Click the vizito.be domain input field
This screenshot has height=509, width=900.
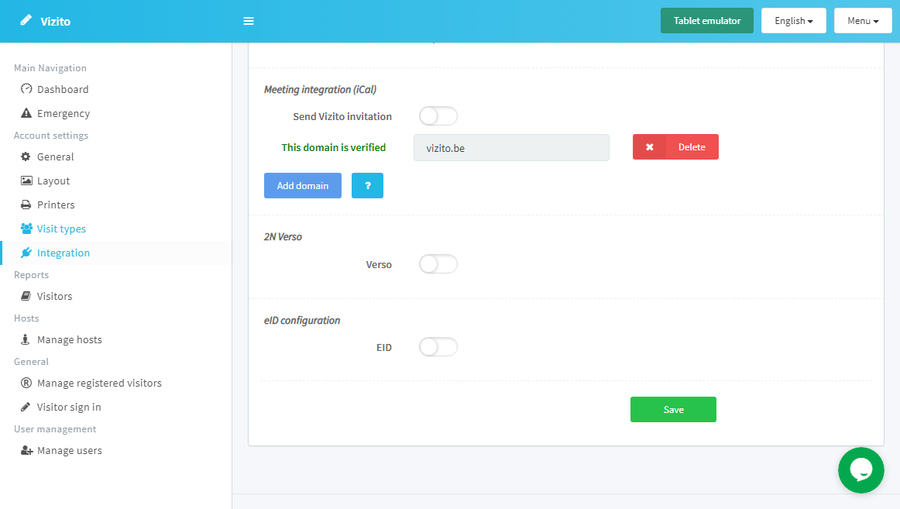pyautogui.click(x=511, y=148)
